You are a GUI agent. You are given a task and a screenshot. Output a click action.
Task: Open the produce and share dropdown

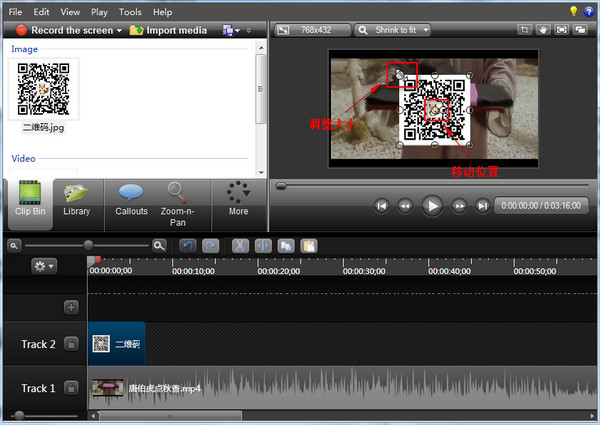[x=231, y=30]
